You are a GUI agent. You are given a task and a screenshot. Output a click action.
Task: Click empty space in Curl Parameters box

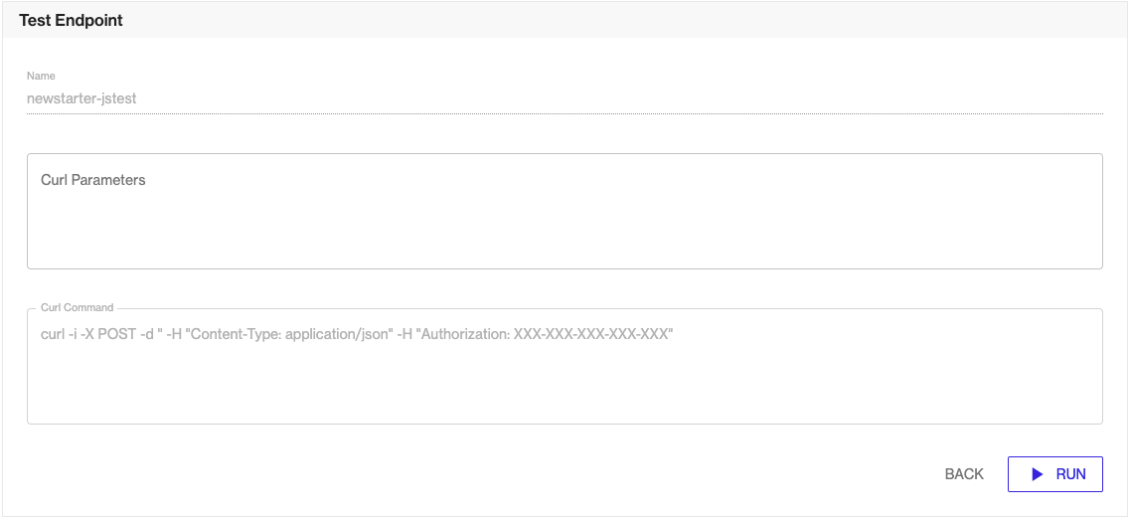tap(565, 231)
